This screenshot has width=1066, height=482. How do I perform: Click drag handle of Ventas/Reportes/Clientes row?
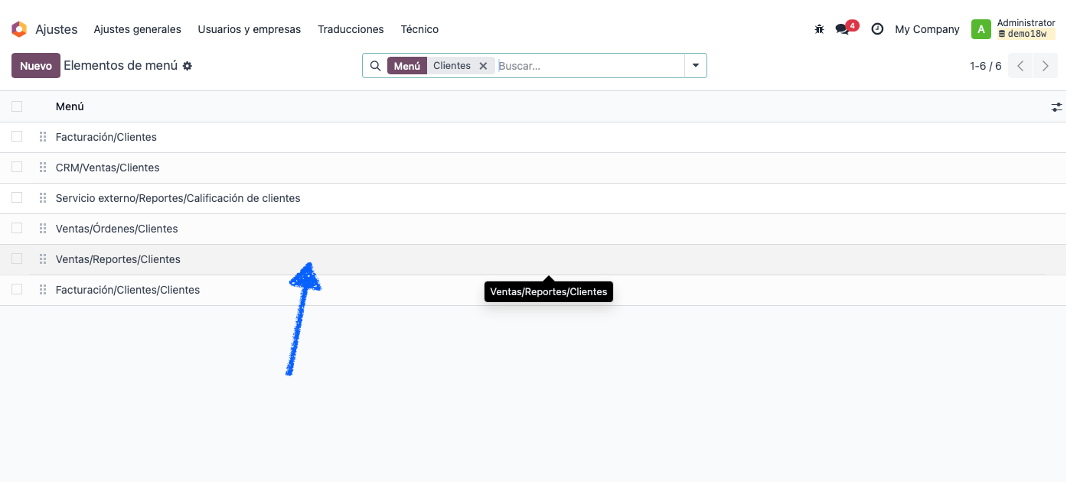[43, 259]
